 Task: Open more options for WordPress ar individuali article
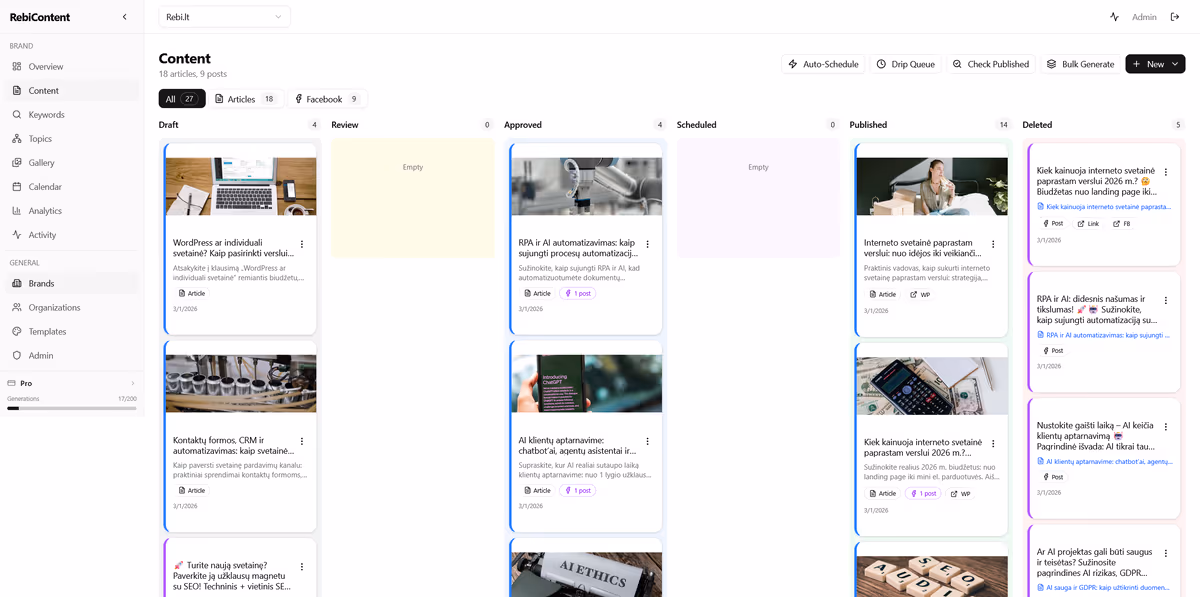[x=302, y=244]
